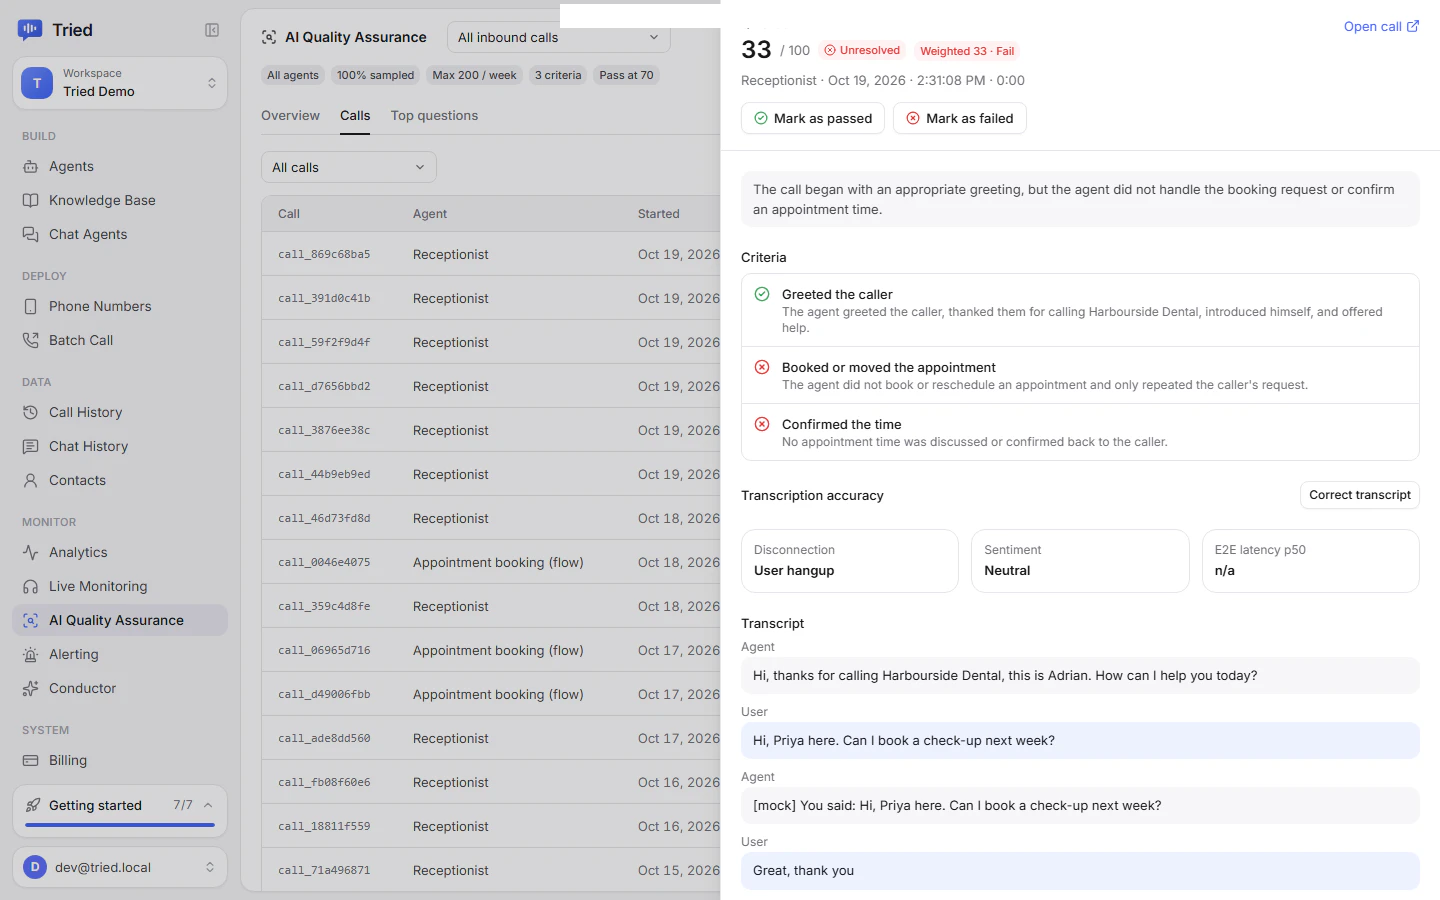The width and height of the screenshot is (1440, 900).
Task: Click the Max 200 / week chip
Action: tap(475, 75)
